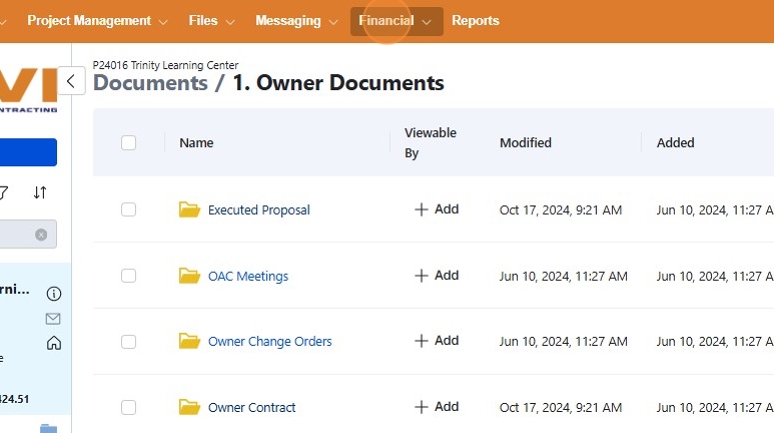
Task: Click the Executed Proposal folder icon
Action: [x=189, y=210]
